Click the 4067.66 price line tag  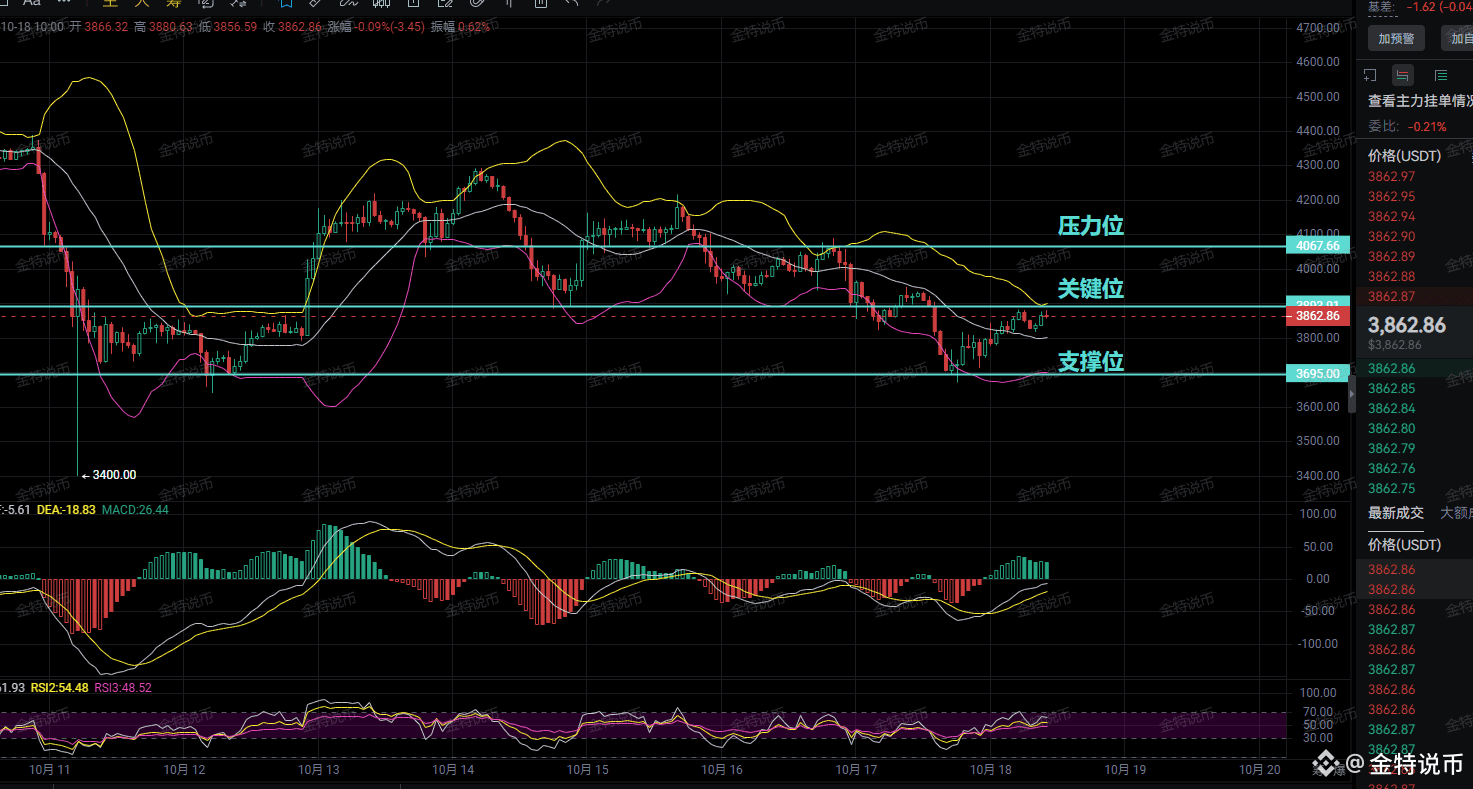[1319, 245]
